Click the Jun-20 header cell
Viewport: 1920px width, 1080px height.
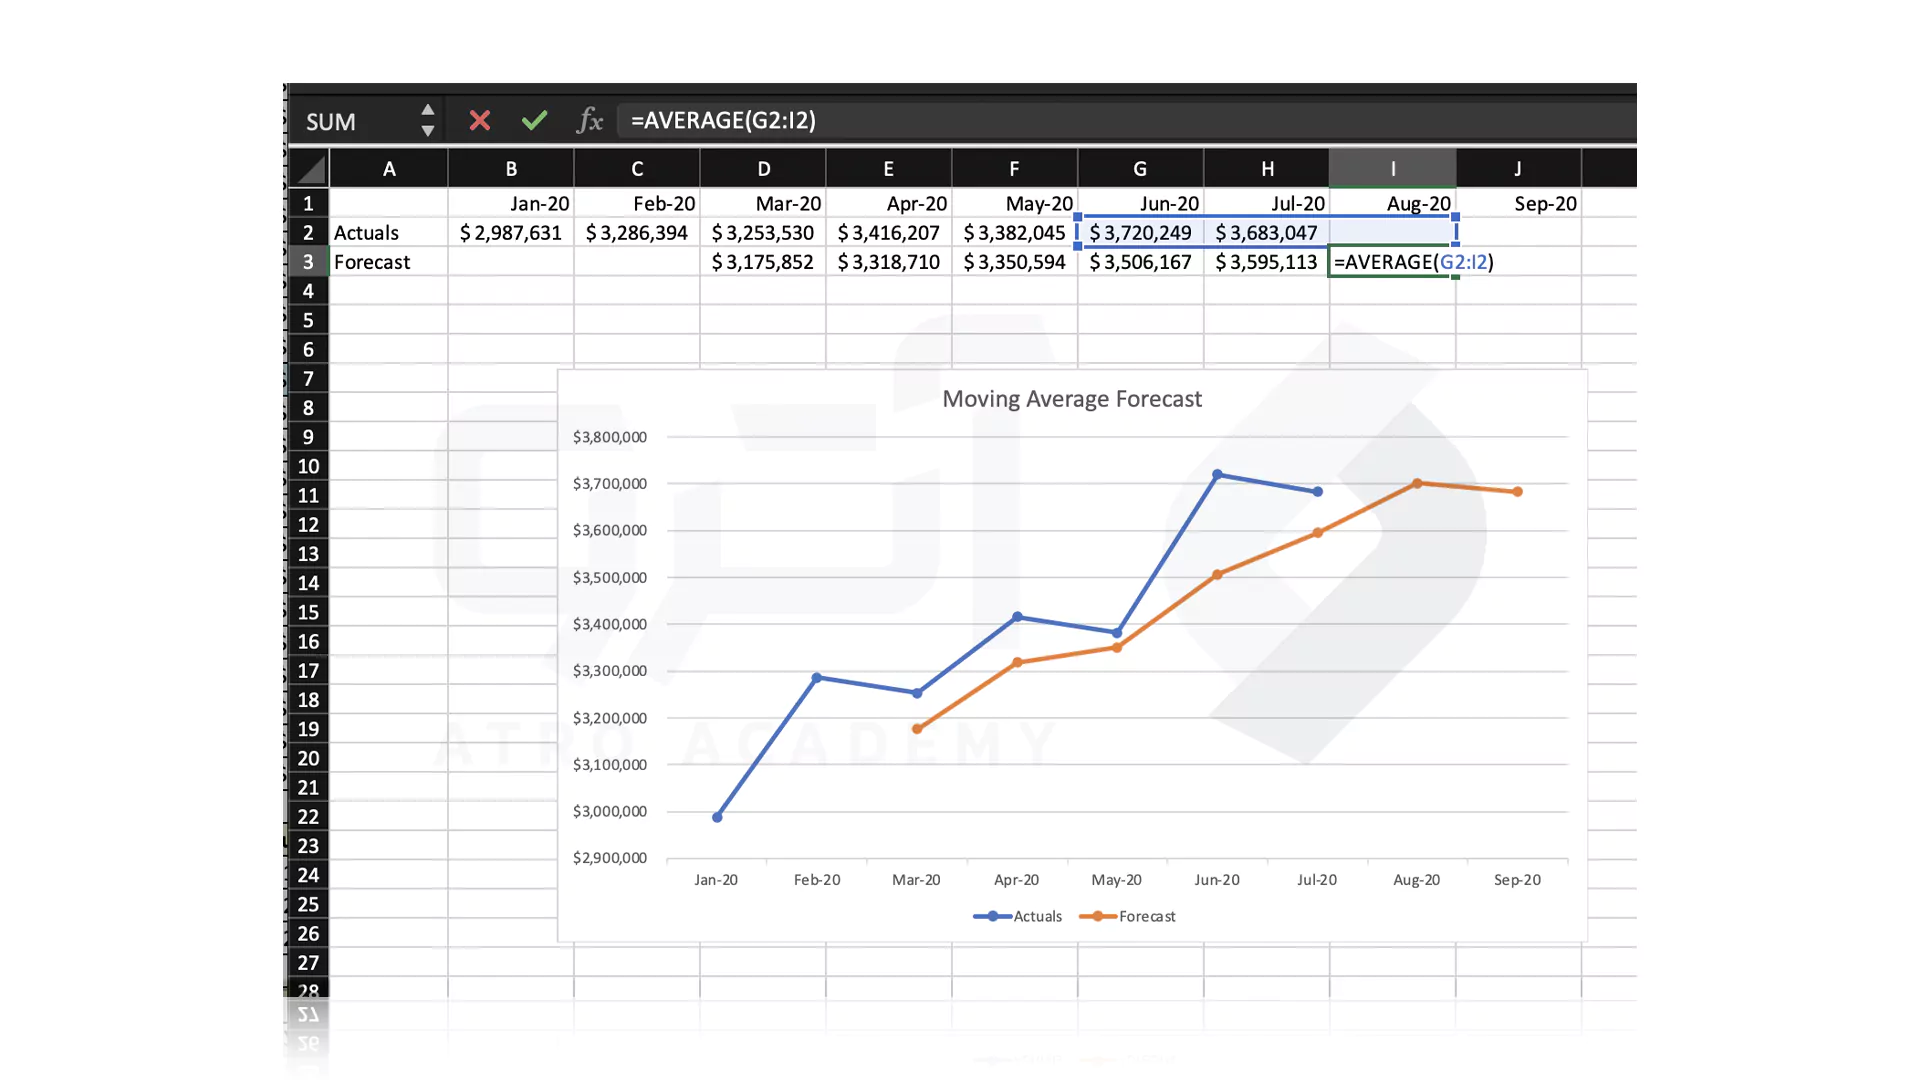(x=1141, y=204)
